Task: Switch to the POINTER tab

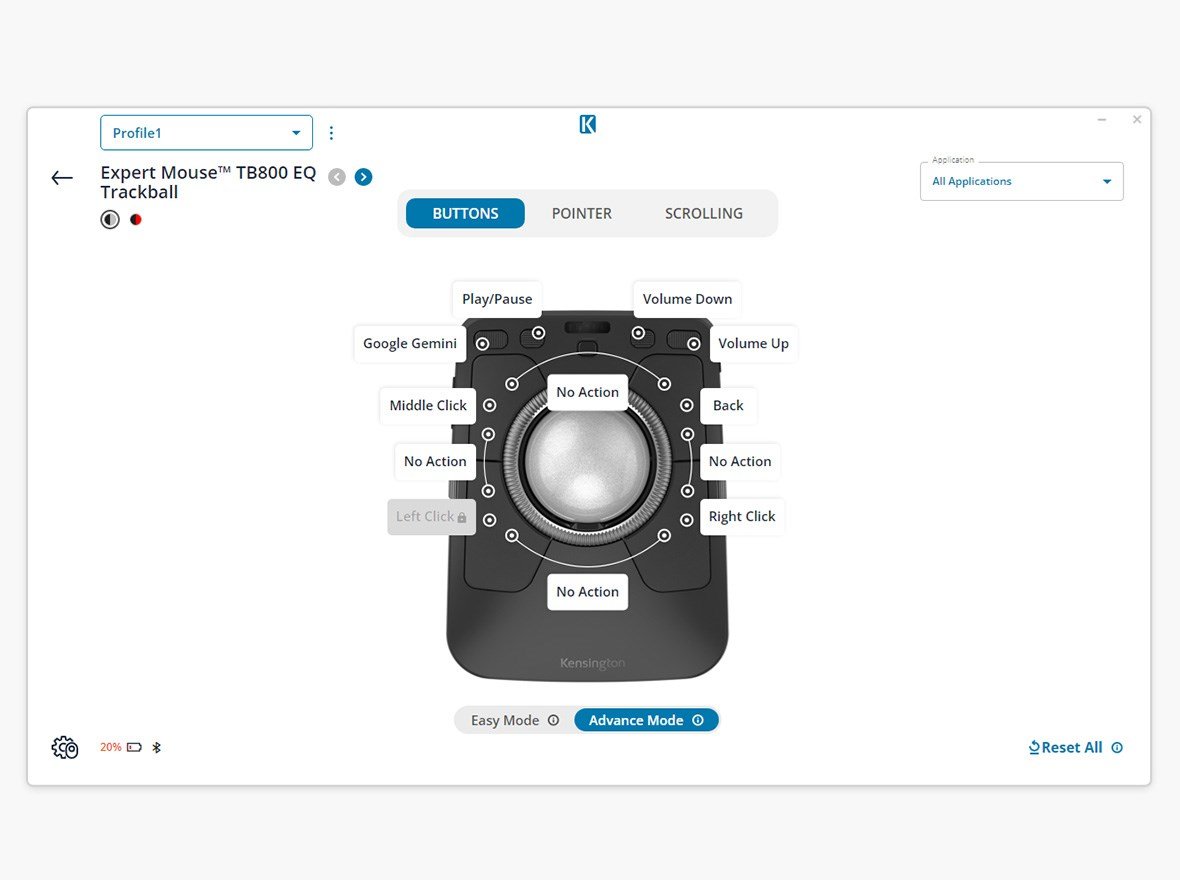Action: 582,213
